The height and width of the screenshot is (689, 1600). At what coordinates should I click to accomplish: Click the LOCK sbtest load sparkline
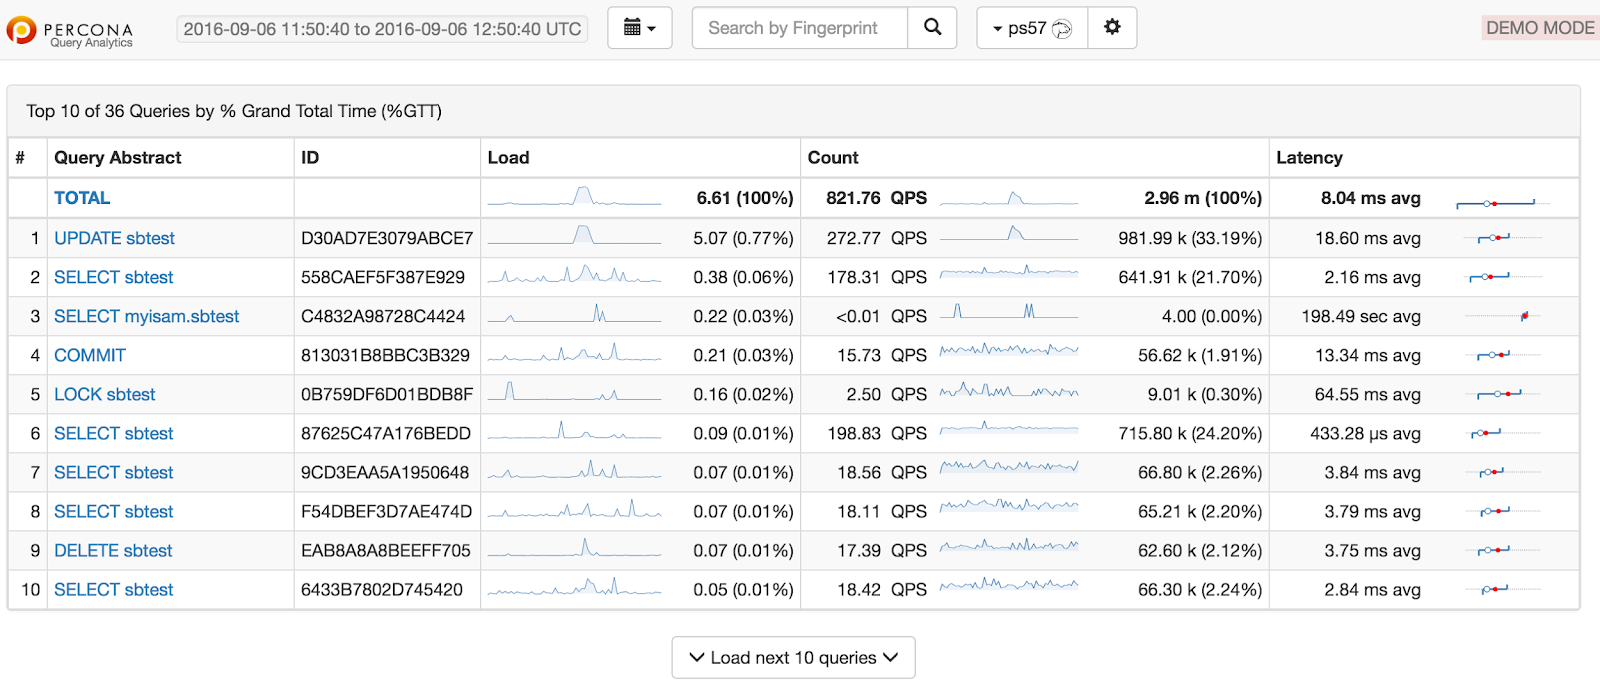tap(575, 391)
